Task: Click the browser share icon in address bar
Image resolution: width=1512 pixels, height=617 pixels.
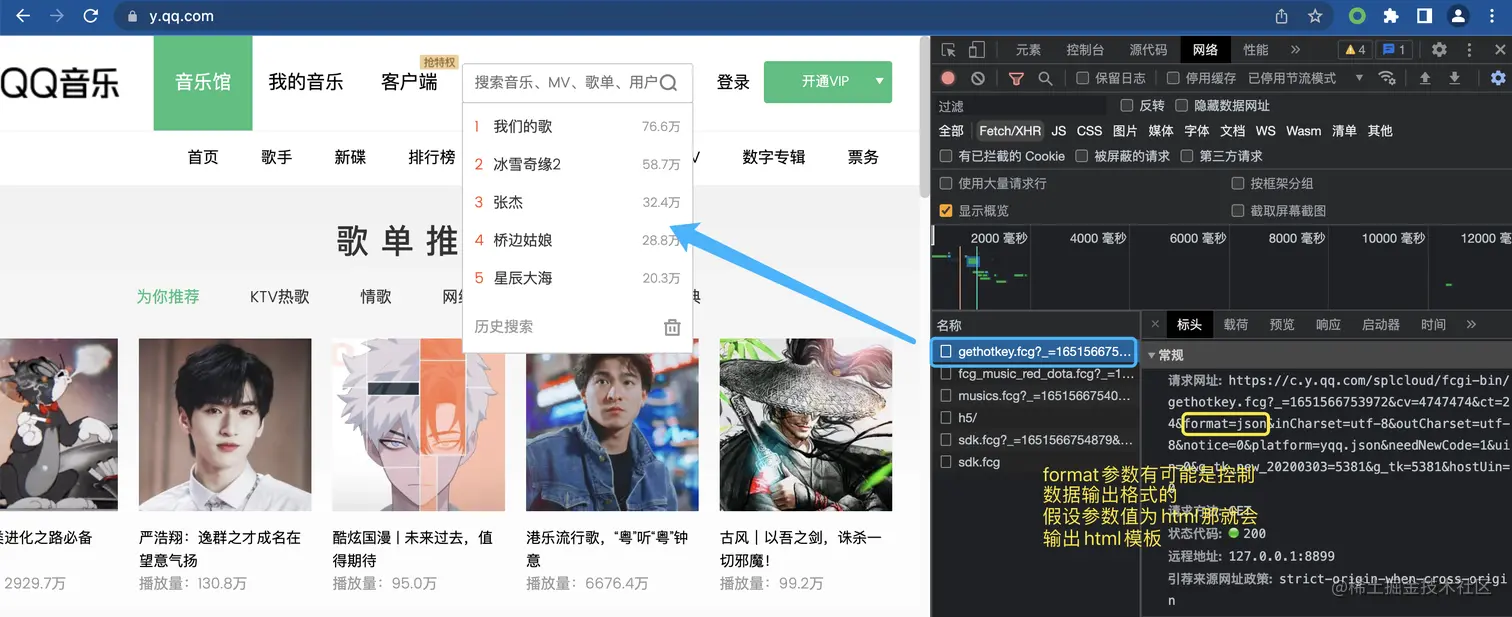Action: 1281,16
